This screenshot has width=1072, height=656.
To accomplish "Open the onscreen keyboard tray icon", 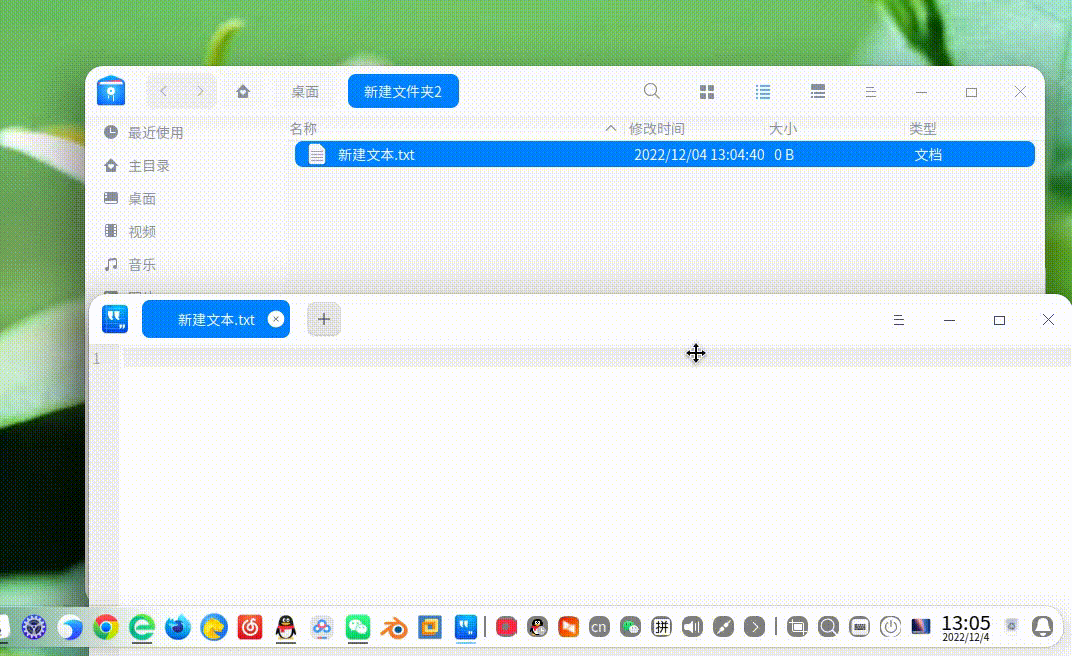I will pos(859,627).
